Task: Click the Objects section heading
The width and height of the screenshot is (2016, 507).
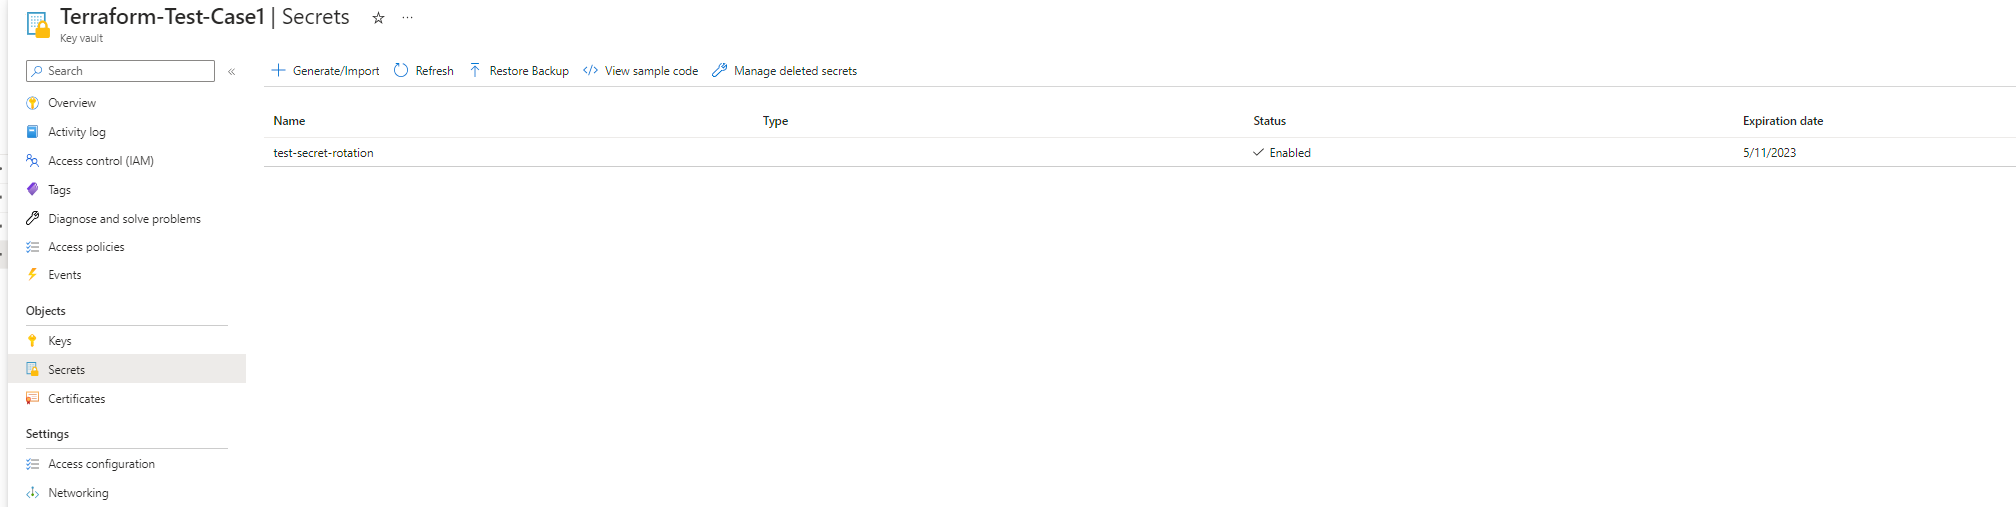Action: (x=46, y=311)
